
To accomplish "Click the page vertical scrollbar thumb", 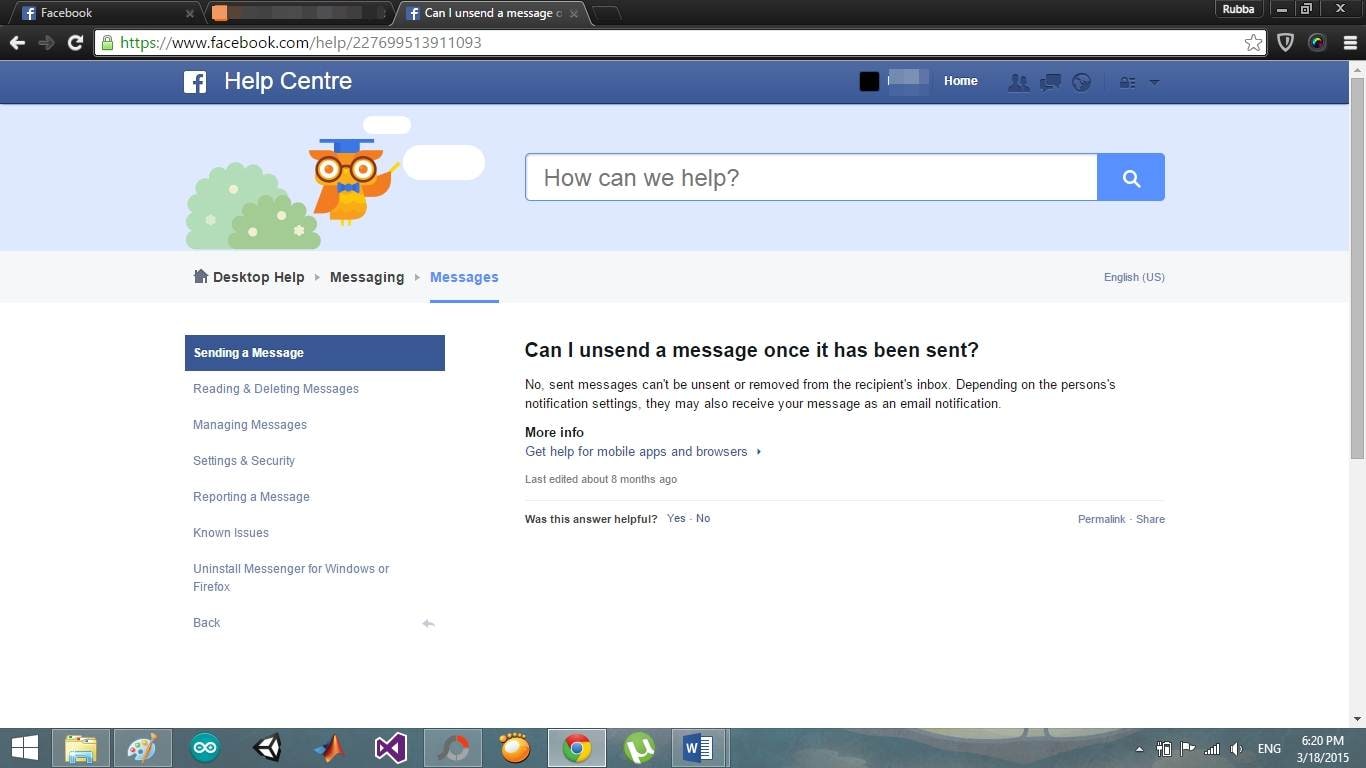I will tap(1357, 267).
